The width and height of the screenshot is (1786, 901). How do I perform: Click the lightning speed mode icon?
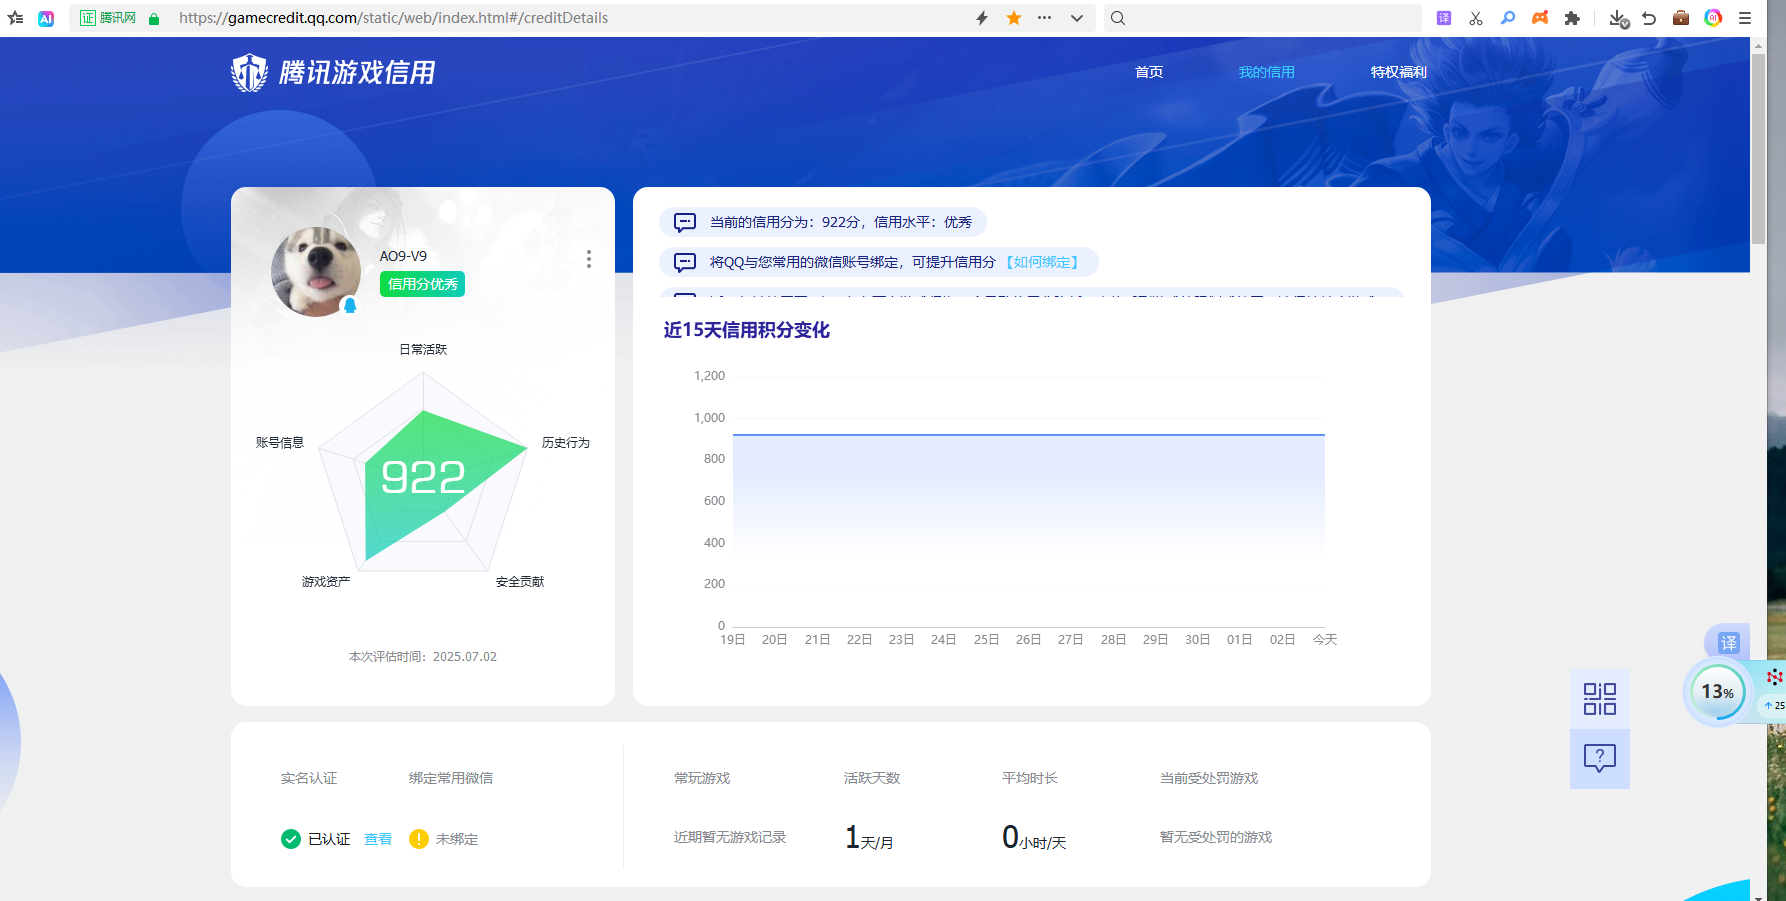point(982,18)
